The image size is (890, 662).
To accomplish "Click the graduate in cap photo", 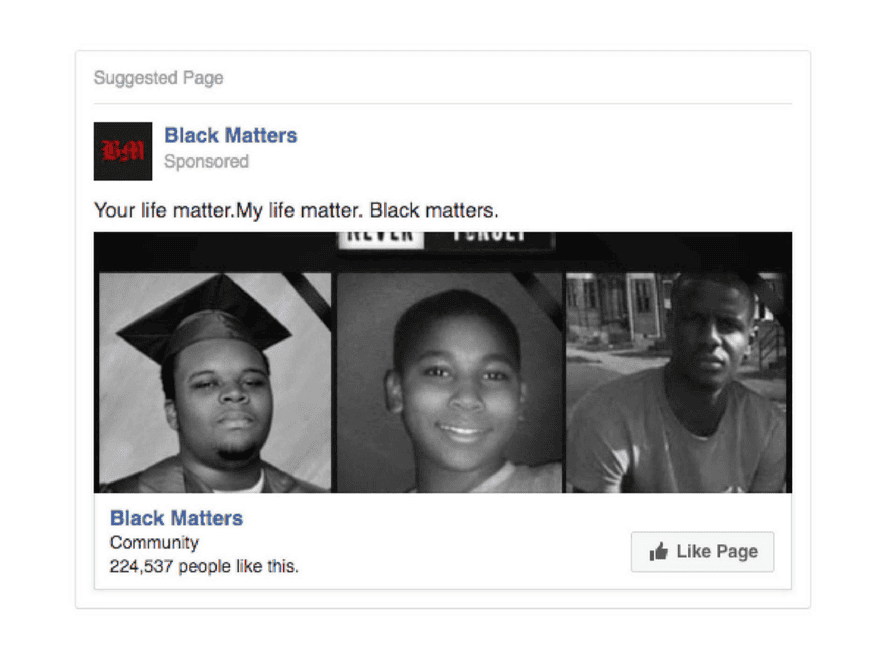I will [215, 382].
